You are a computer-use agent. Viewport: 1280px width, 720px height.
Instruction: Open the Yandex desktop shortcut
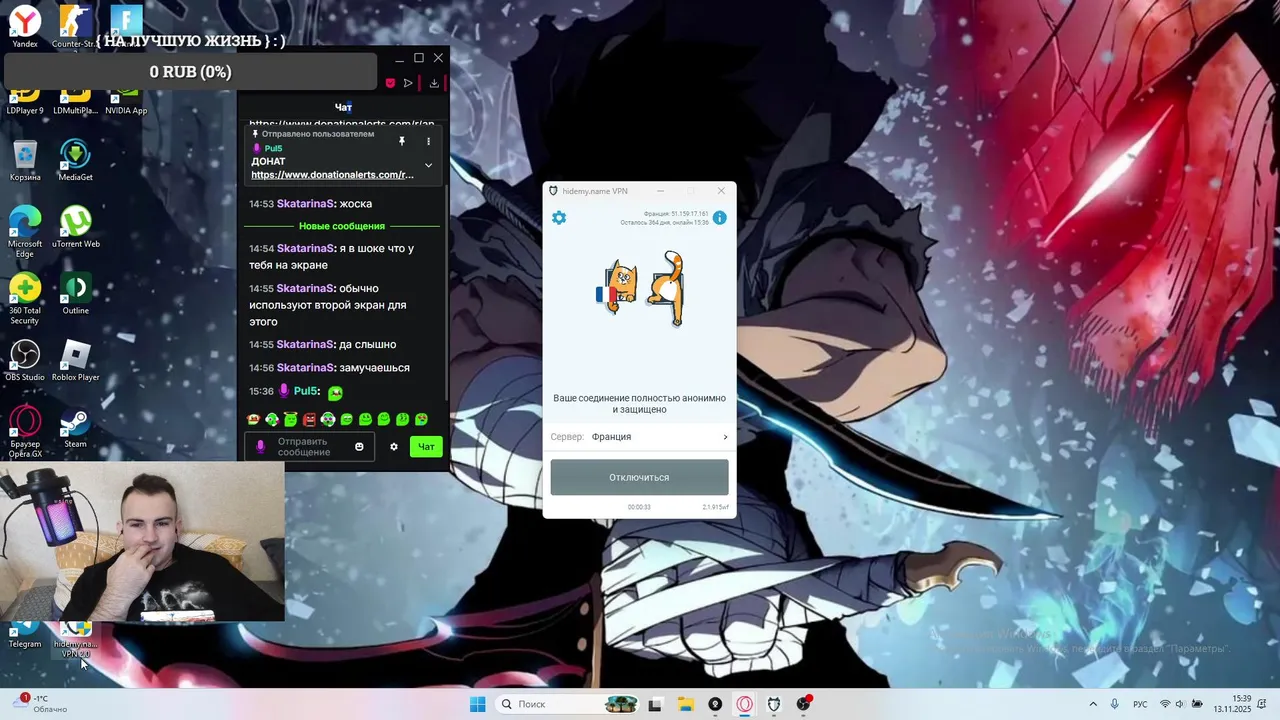click(25, 26)
